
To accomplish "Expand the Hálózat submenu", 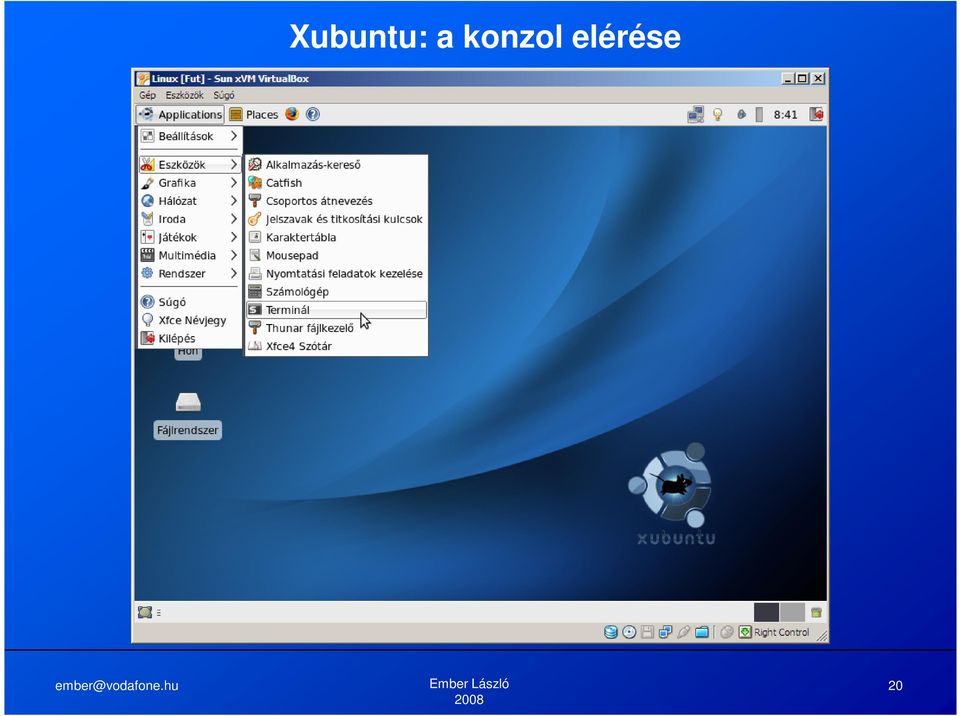I will pos(189,201).
